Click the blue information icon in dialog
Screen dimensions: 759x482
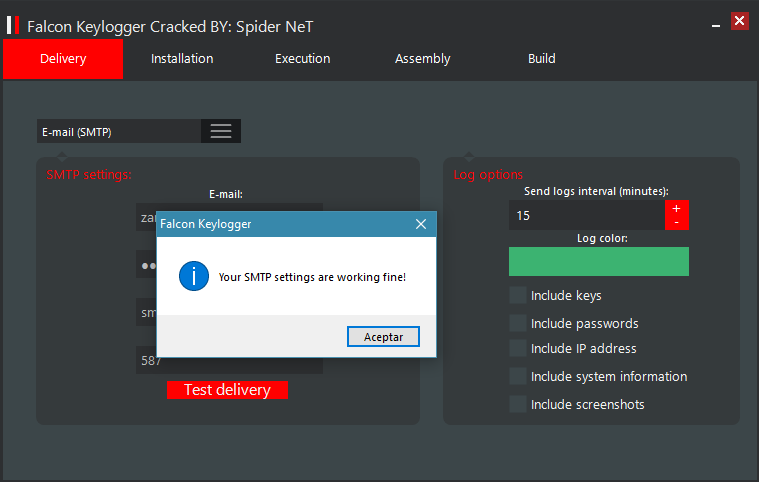[194, 276]
